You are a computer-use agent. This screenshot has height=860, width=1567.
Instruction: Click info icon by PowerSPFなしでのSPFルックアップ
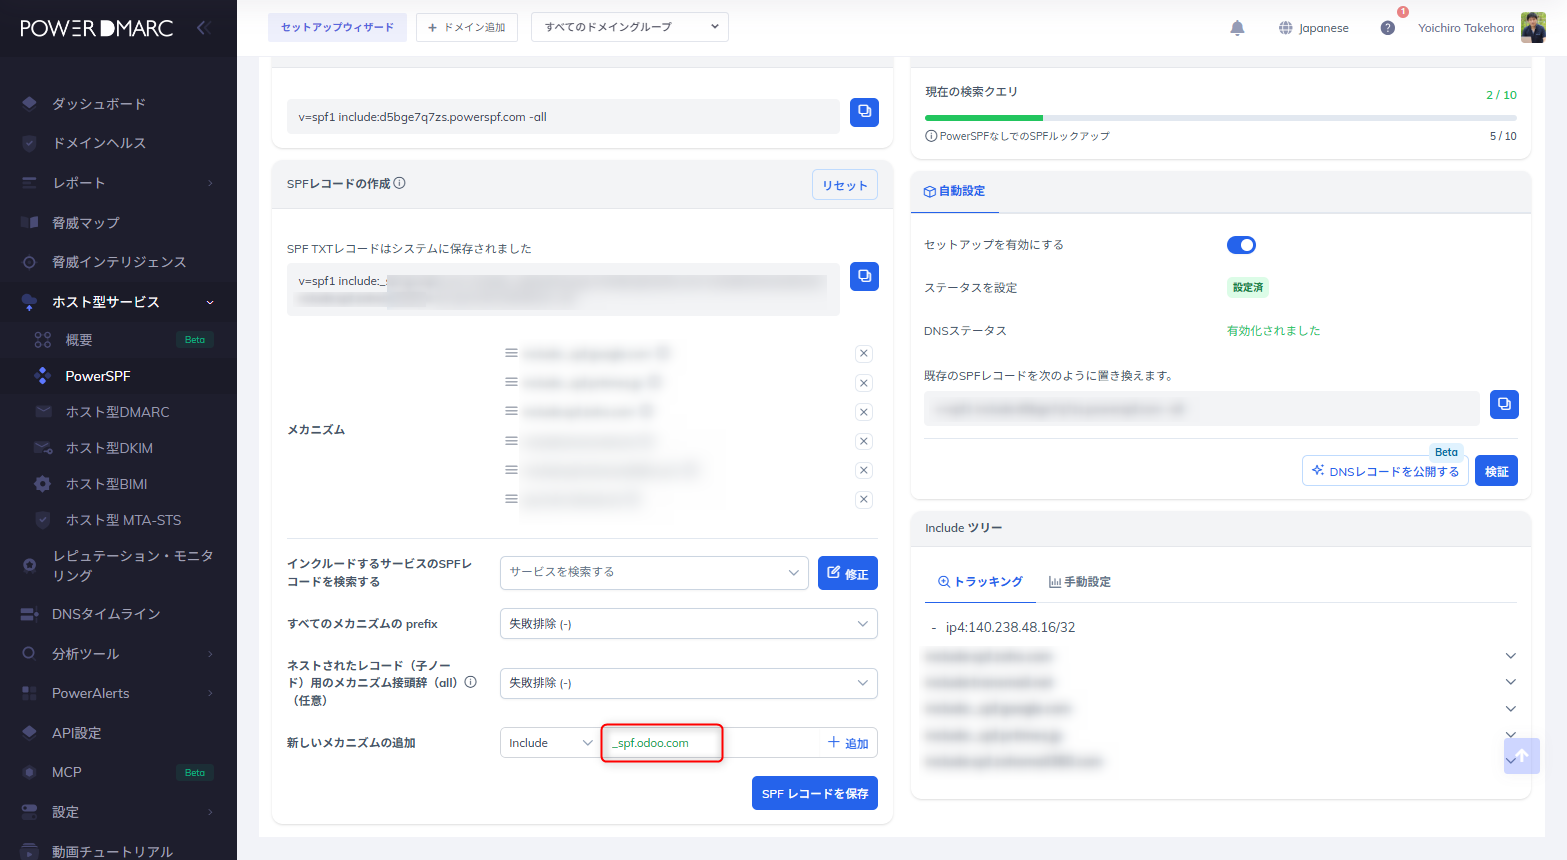[x=931, y=136]
